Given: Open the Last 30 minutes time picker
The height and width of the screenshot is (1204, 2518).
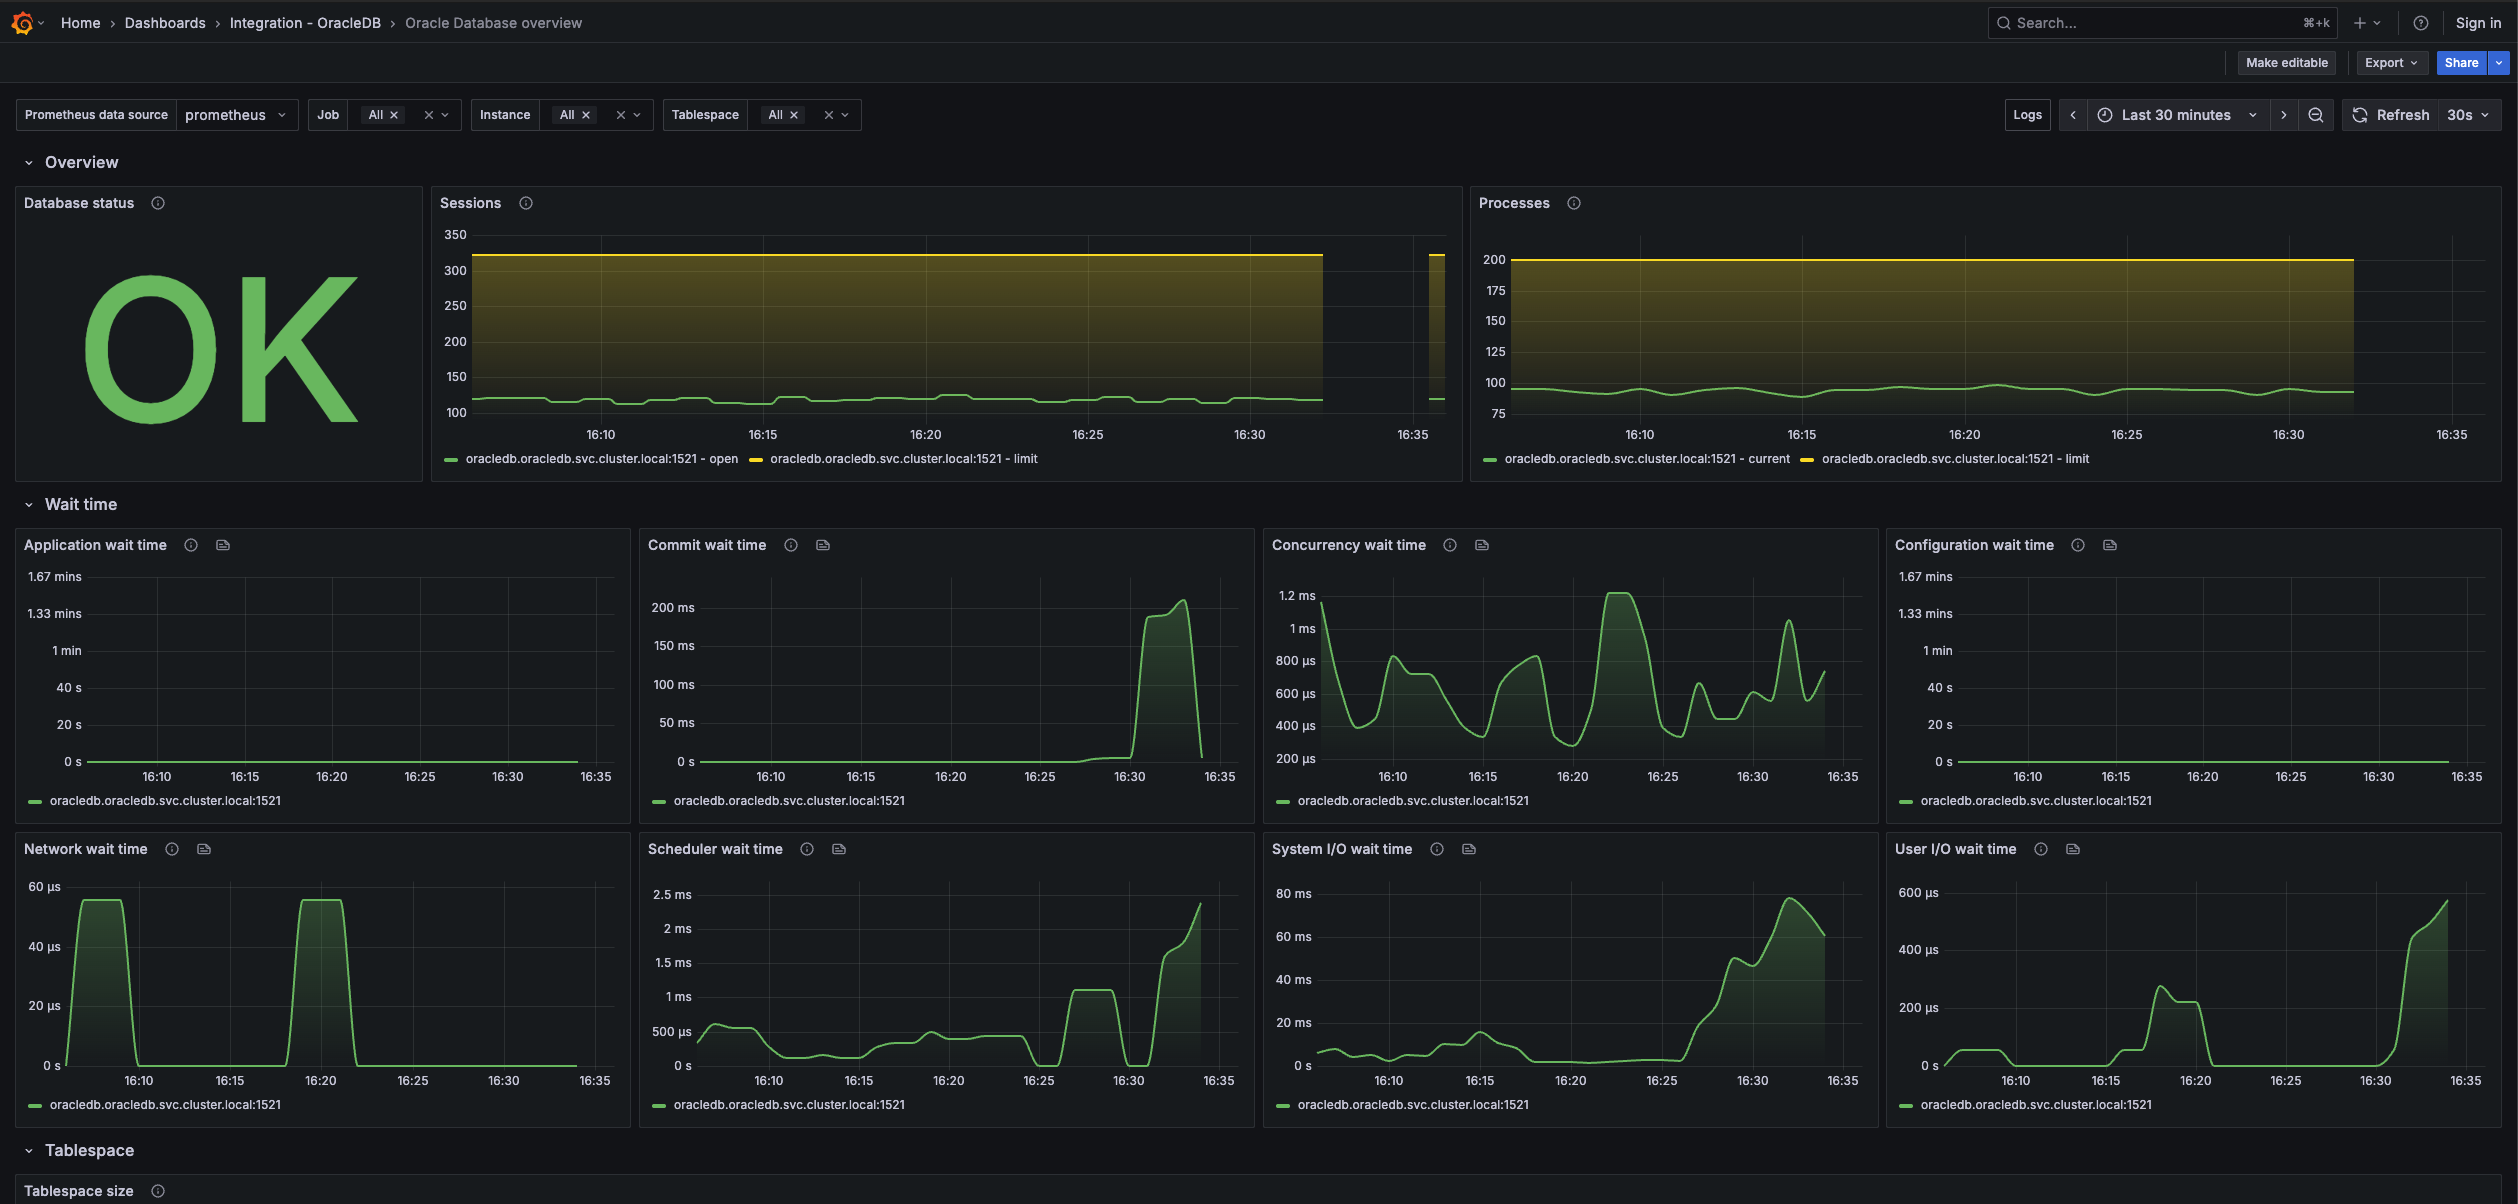Looking at the screenshot, I should tap(2175, 114).
